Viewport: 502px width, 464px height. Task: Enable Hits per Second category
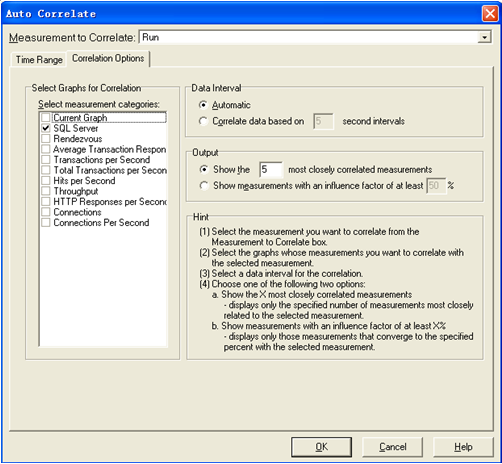46,181
